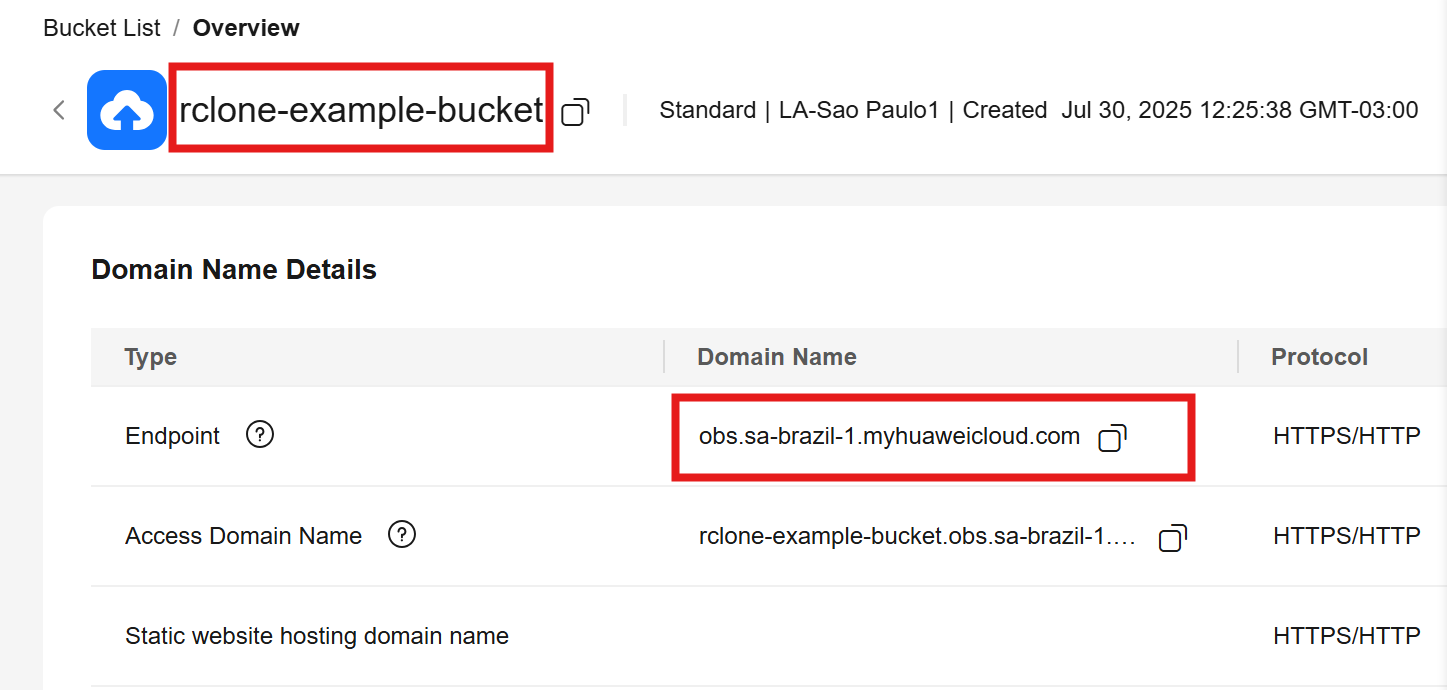
Task: Open the Bucket List breadcrumb
Action: [x=101, y=27]
